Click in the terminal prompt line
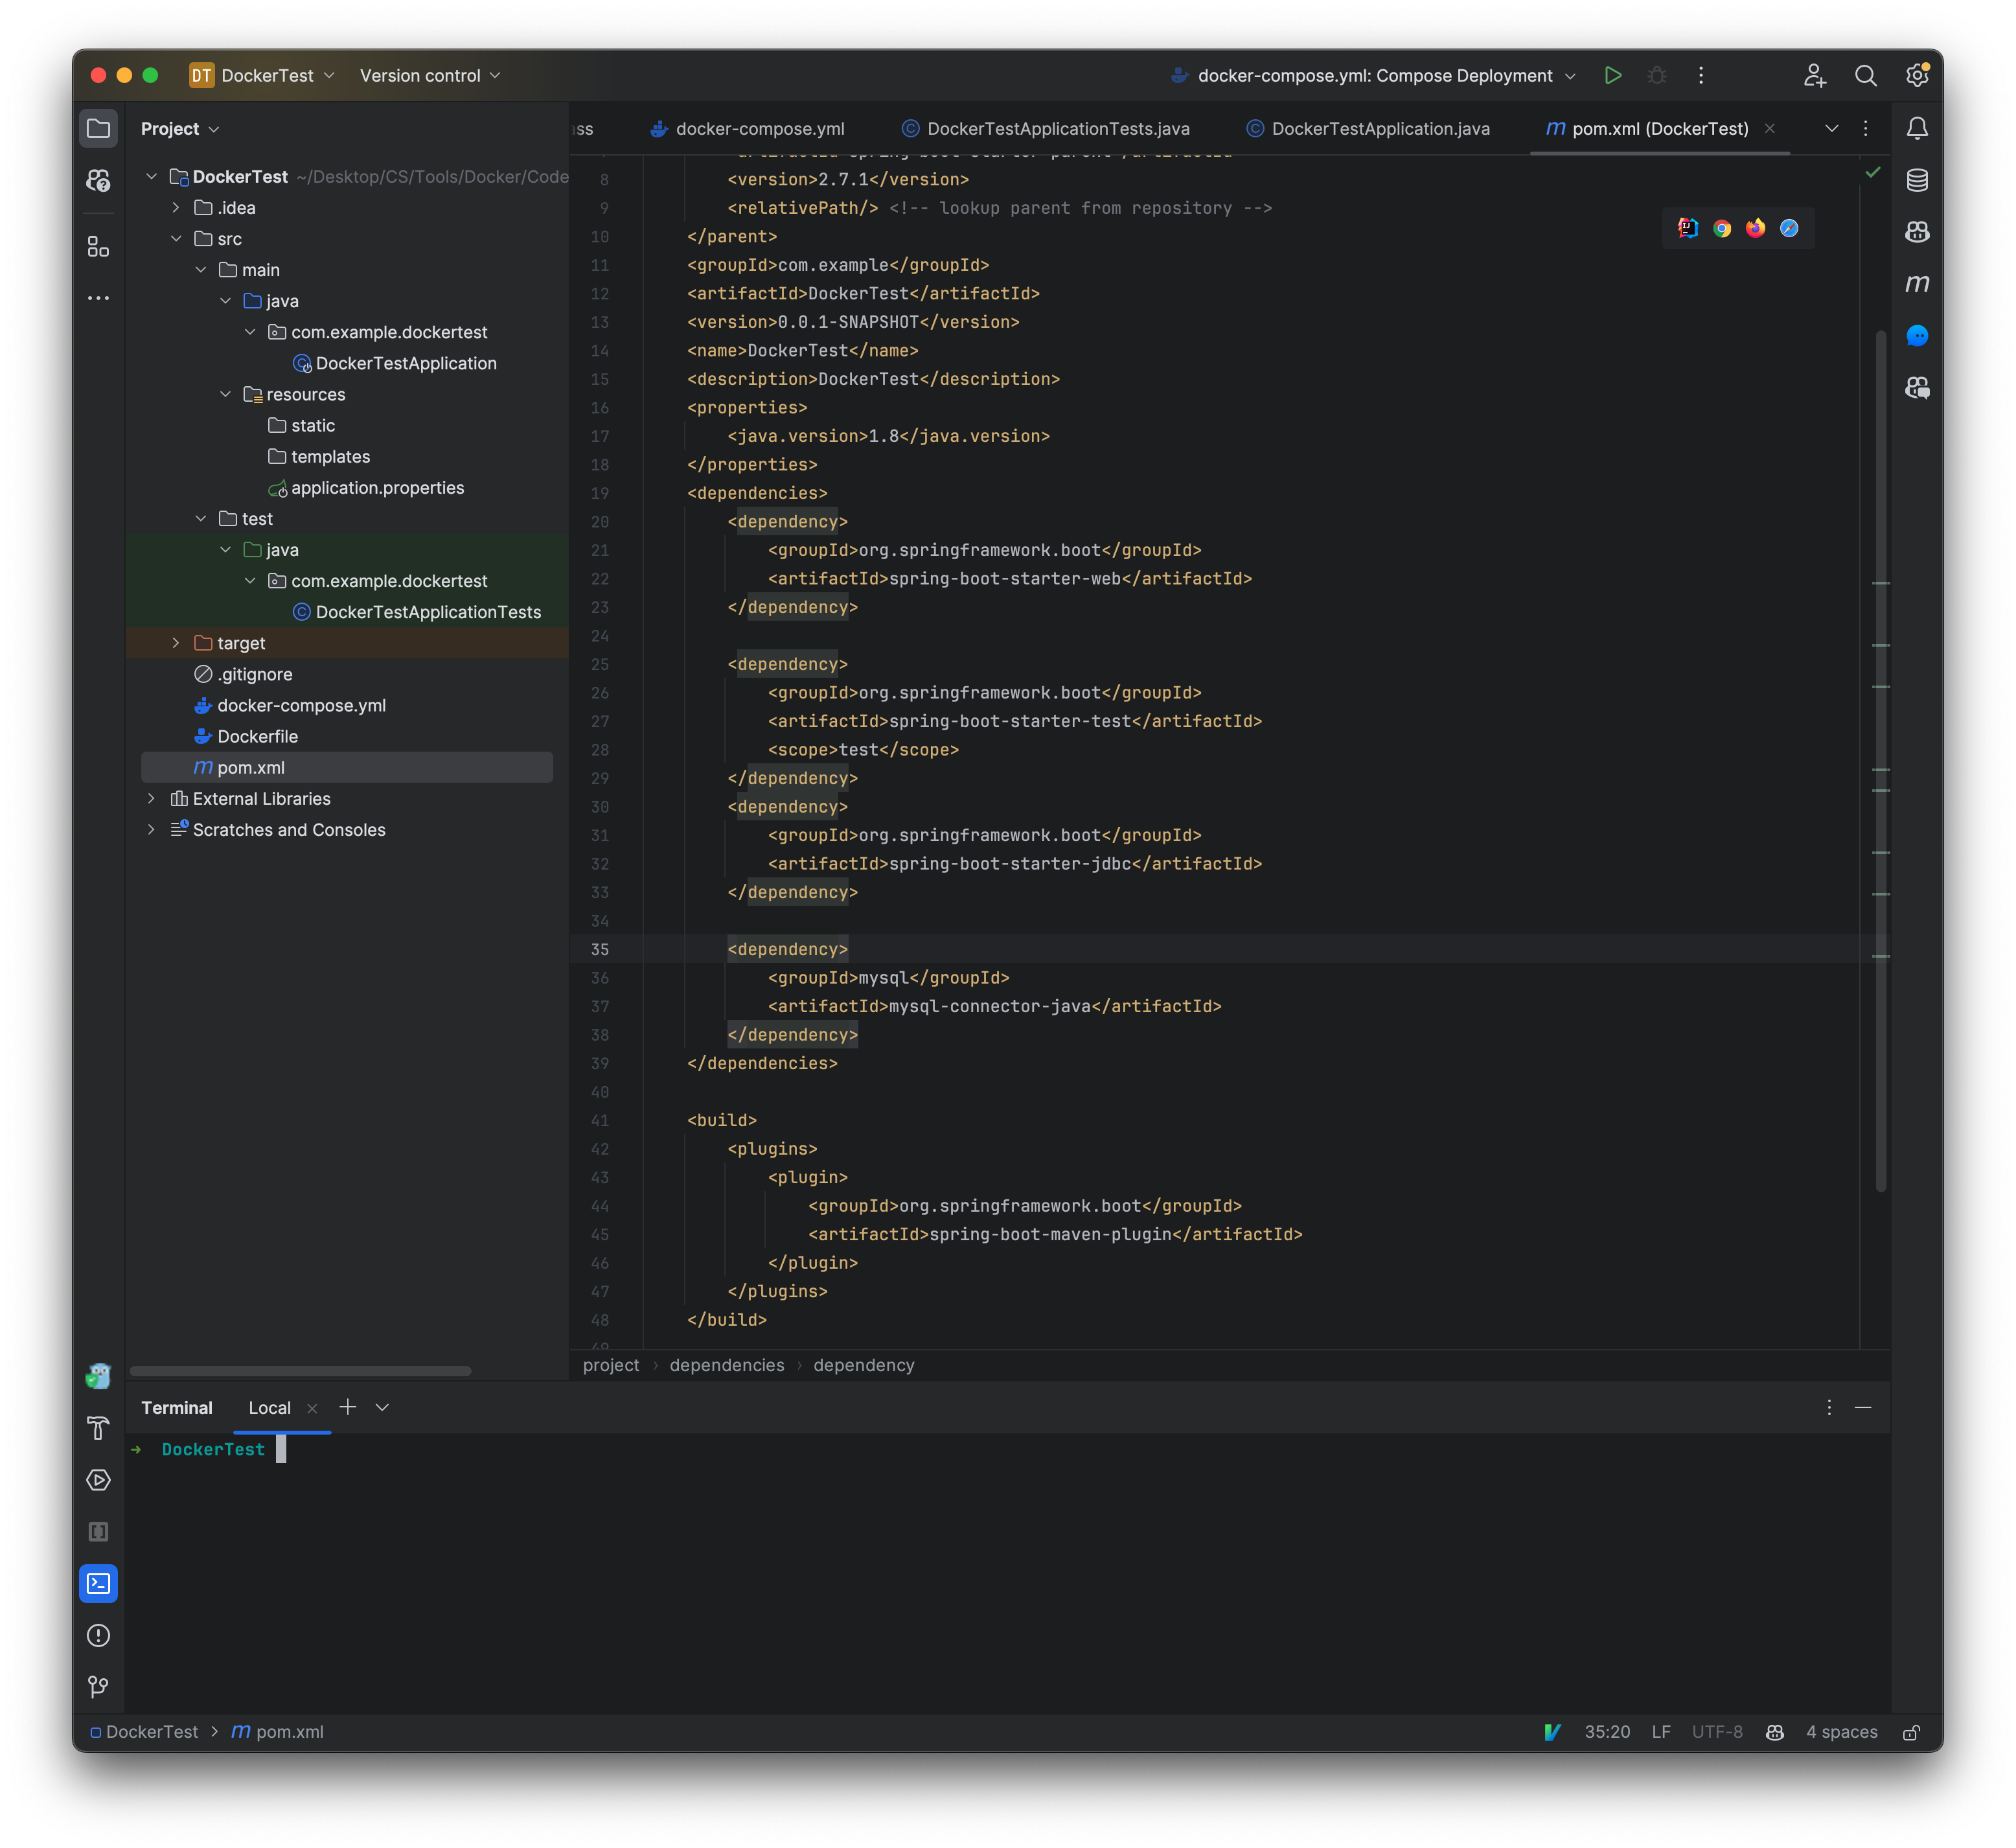This screenshot has height=1848, width=2016. tap(1008, 1450)
